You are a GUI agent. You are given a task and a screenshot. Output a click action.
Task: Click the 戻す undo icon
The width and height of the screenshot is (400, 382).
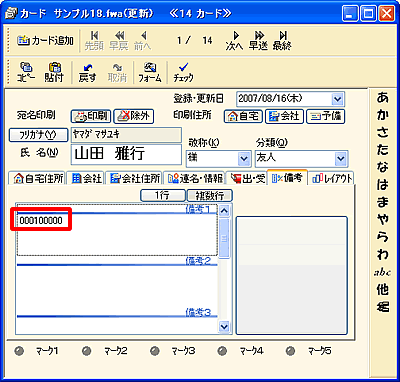coord(87,72)
